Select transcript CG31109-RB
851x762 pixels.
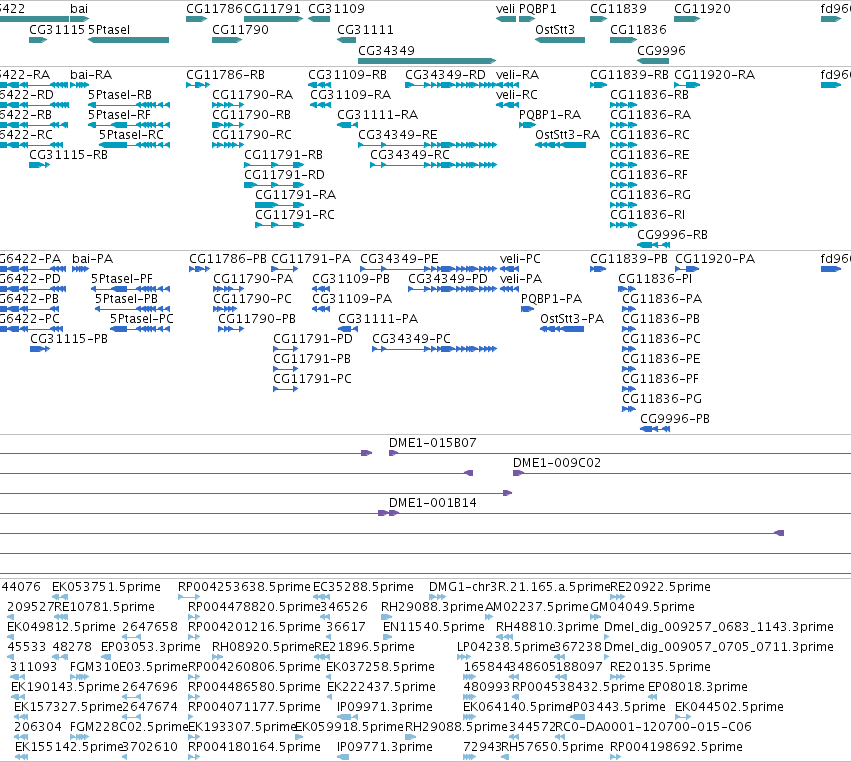tap(347, 74)
